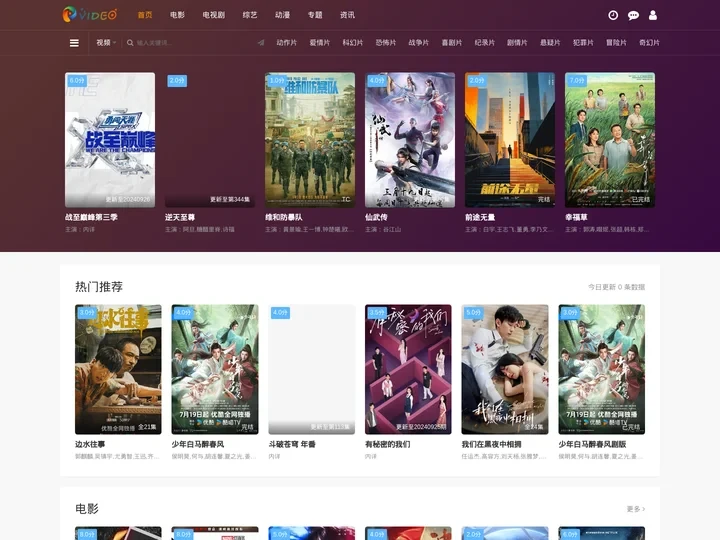Open the 动漫 menu item

tap(282, 15)
